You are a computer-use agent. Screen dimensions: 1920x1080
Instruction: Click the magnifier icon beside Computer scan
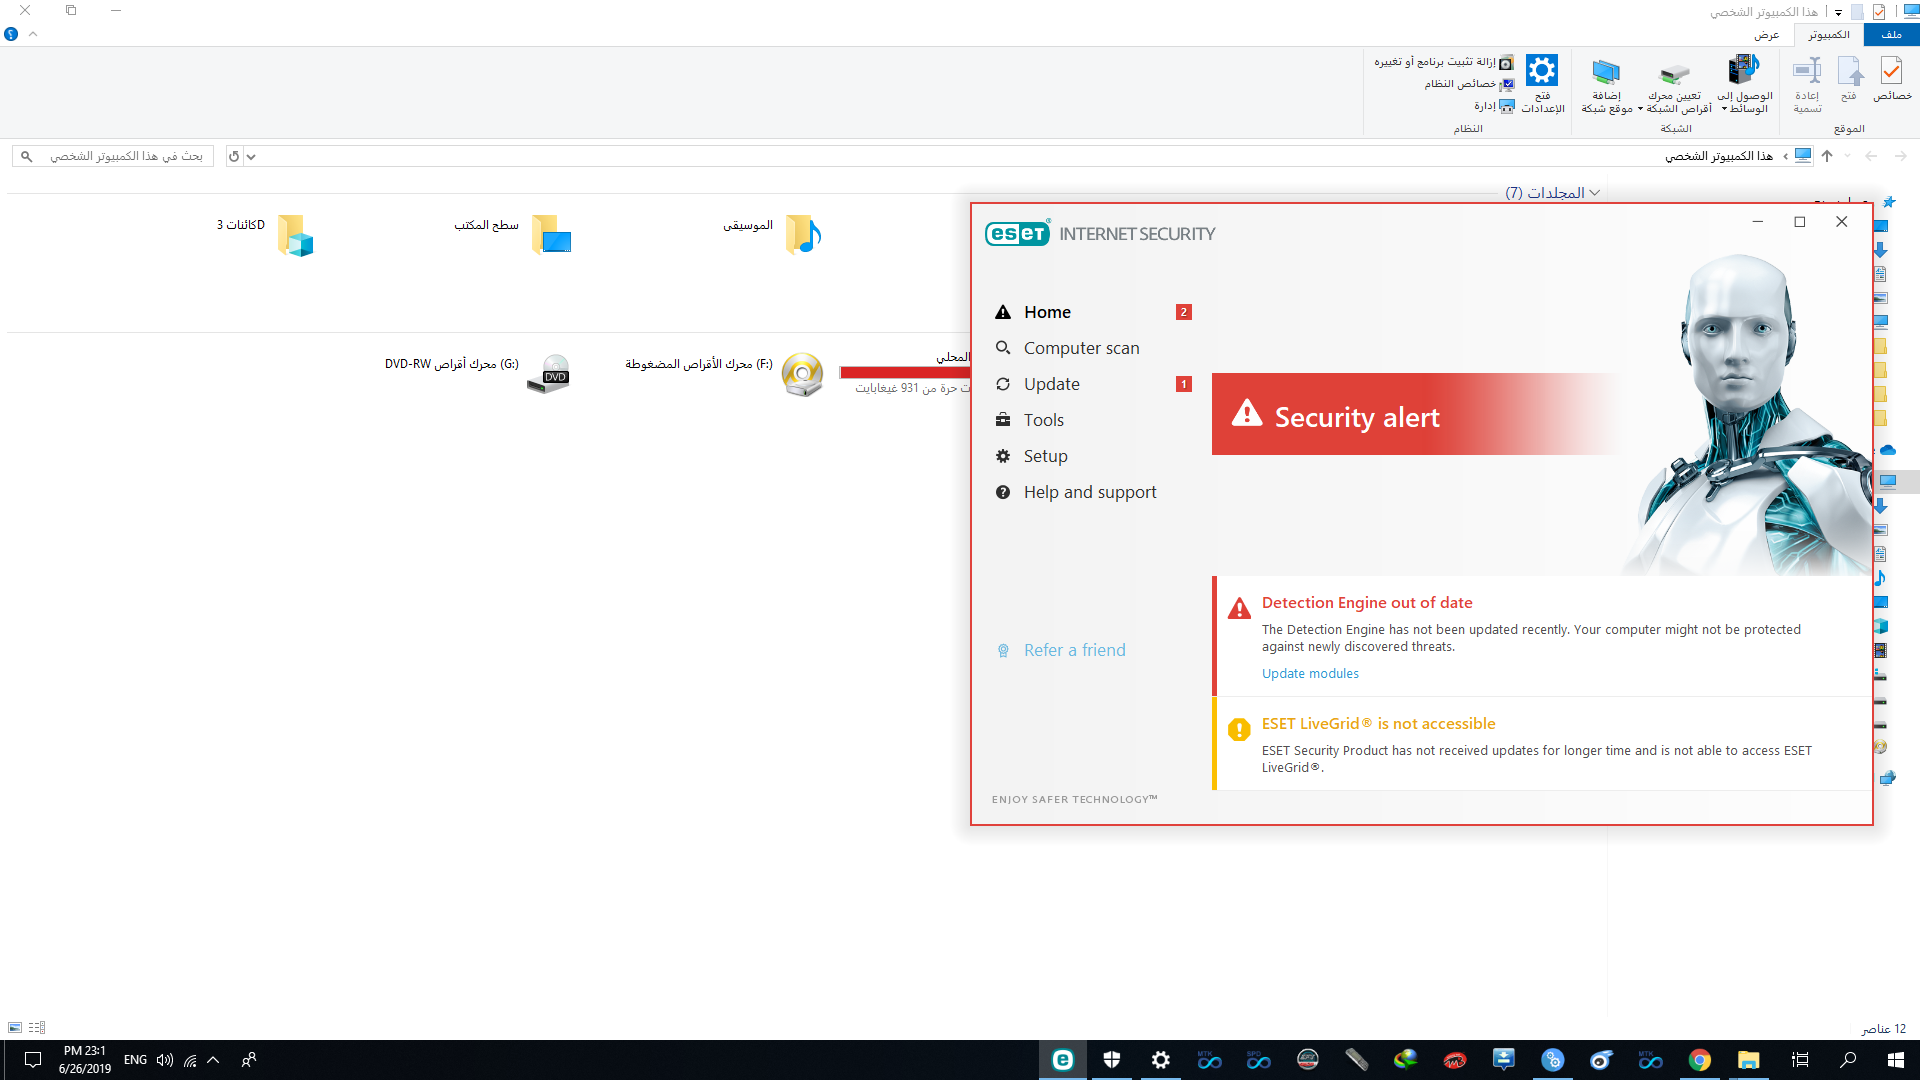tap(1003, 348)
